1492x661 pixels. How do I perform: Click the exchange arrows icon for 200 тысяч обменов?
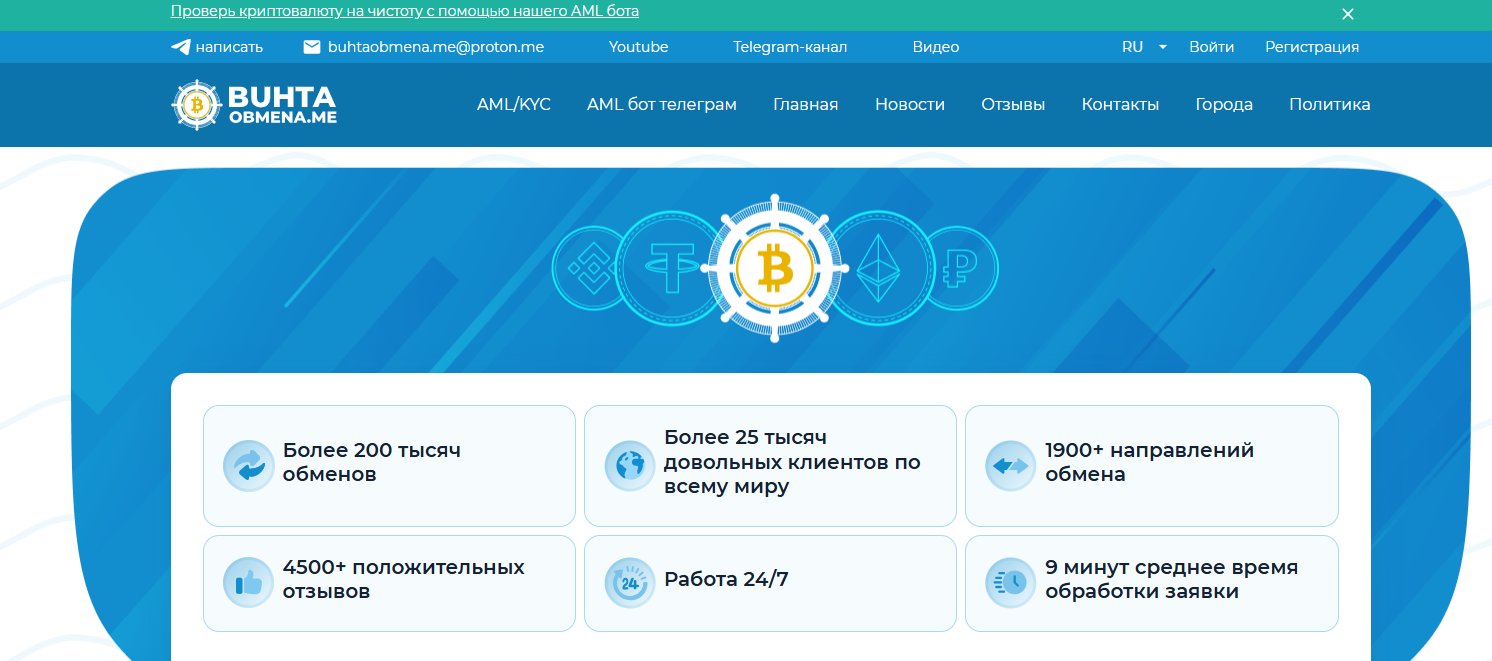click(x=248, y=466)
